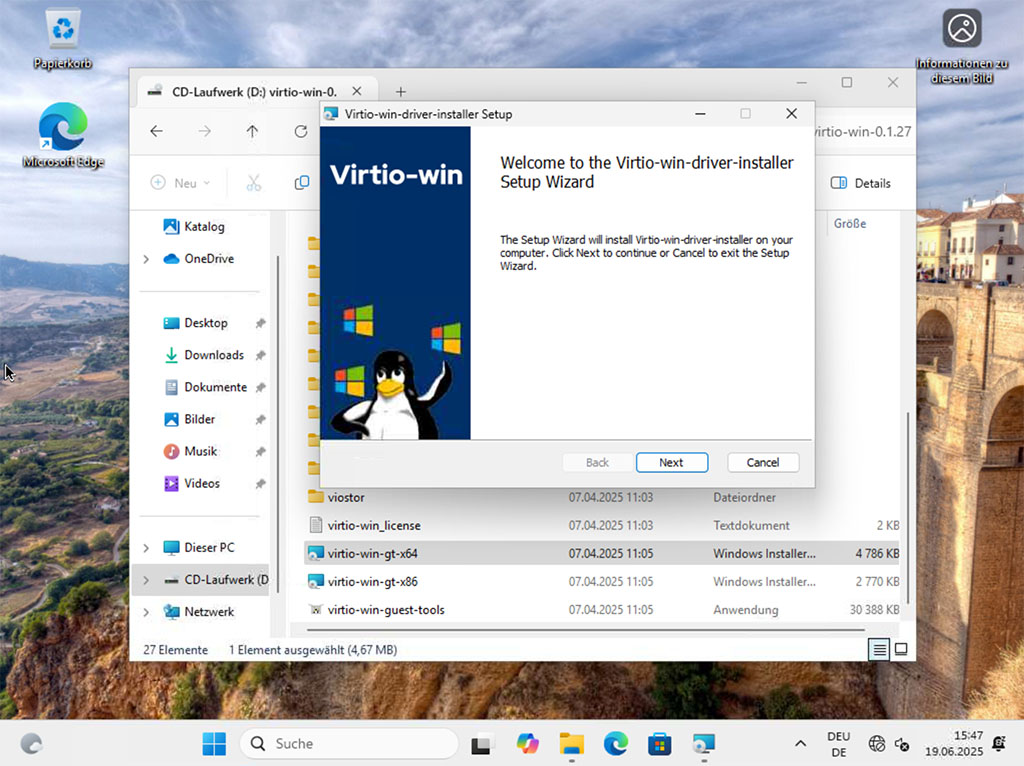Open Bilder quick access folder
Image resolution: width=1024 pixels, height=766 pixels.
(199, 419)
